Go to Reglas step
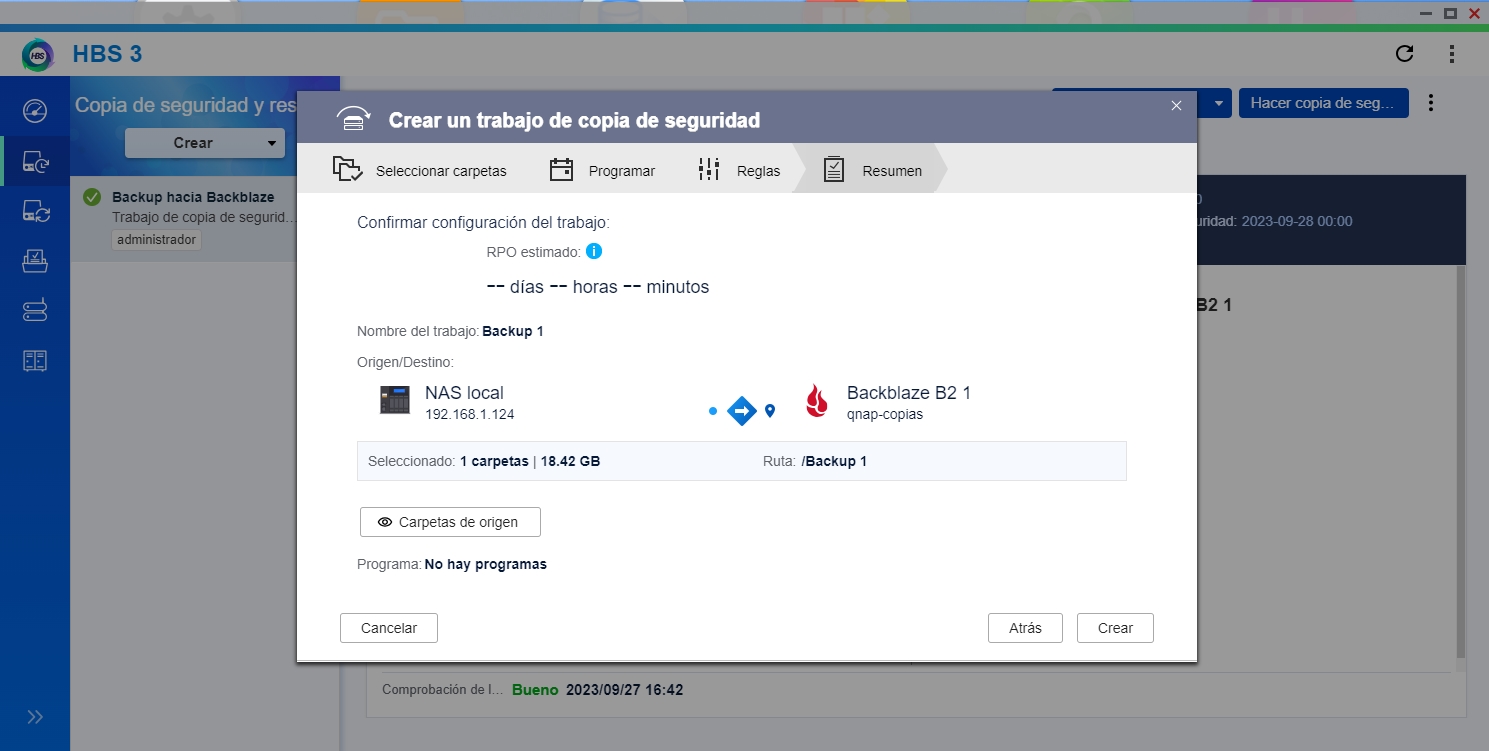 coord(739,170)
